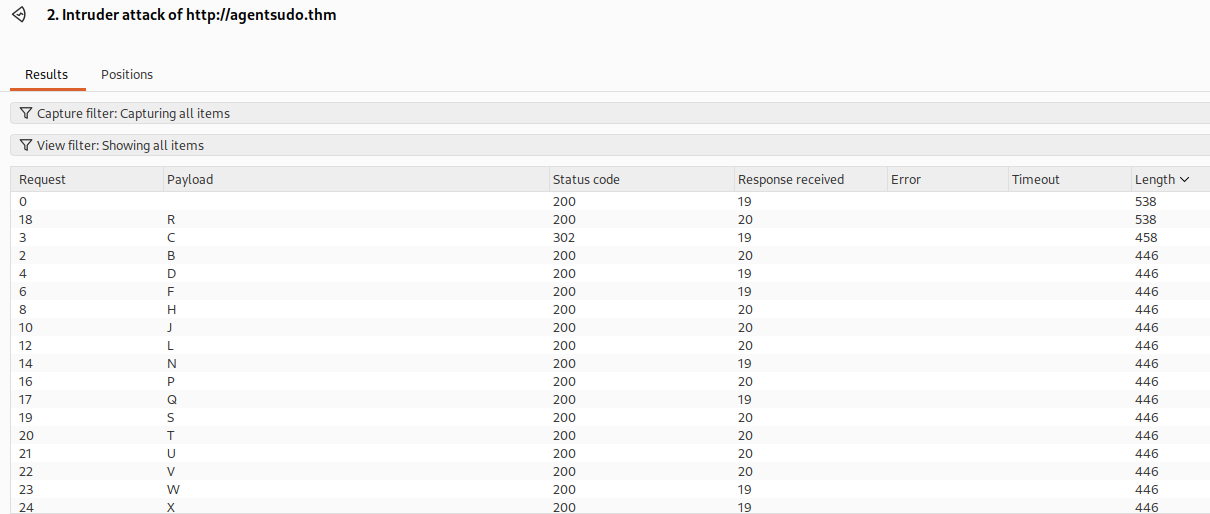
Task: Click request number 18
Action: tap(26, 219)
